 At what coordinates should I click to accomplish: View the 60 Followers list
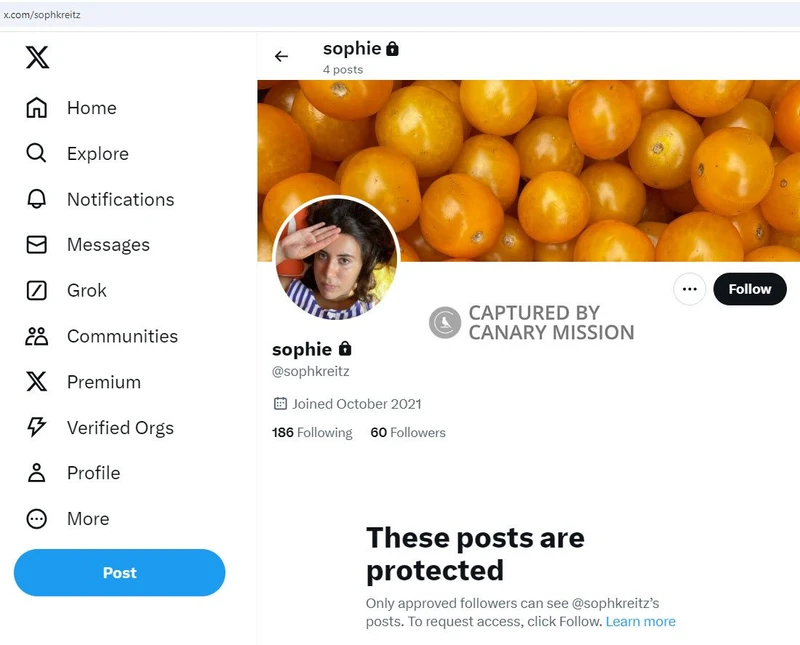[x=408, y=433]
